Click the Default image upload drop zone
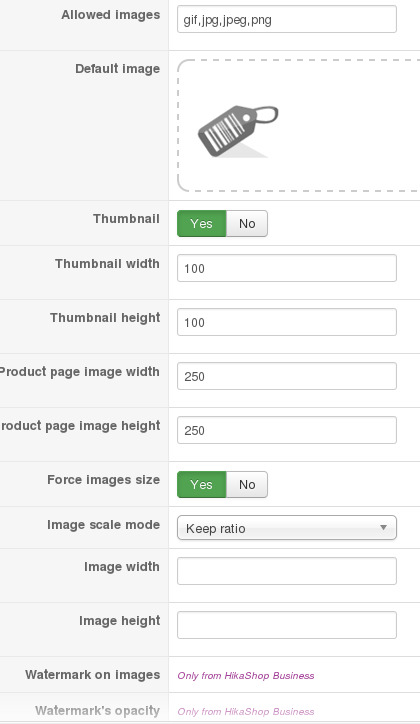 click(299, 125)
